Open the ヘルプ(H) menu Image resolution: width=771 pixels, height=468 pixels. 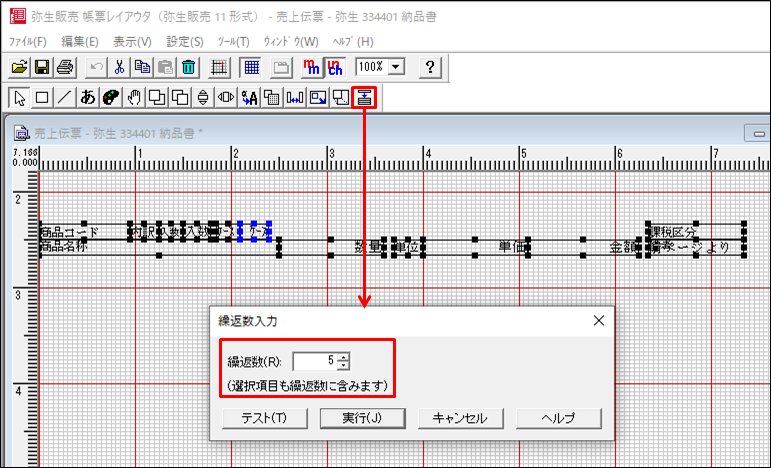pos(353,42)
